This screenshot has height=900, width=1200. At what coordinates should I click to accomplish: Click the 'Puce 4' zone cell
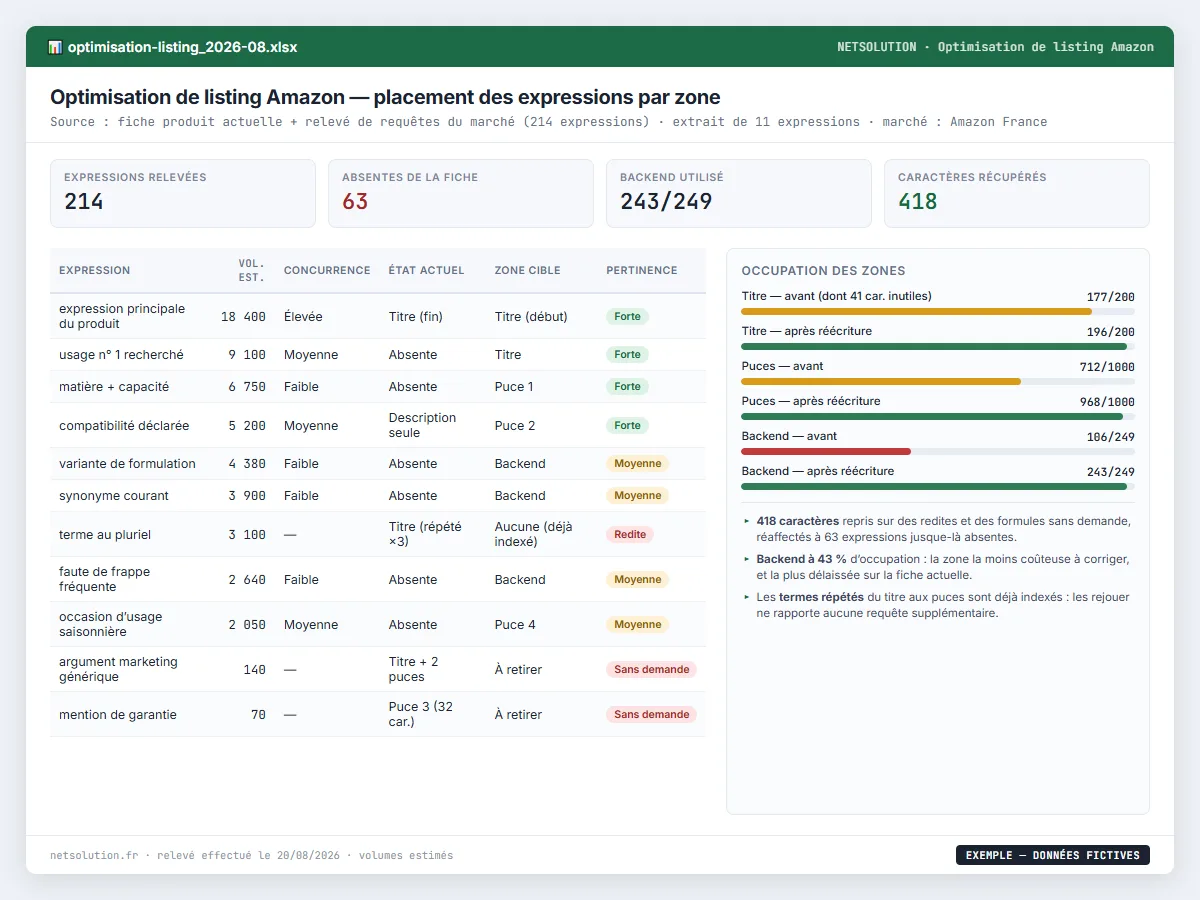tap(515, 625)
